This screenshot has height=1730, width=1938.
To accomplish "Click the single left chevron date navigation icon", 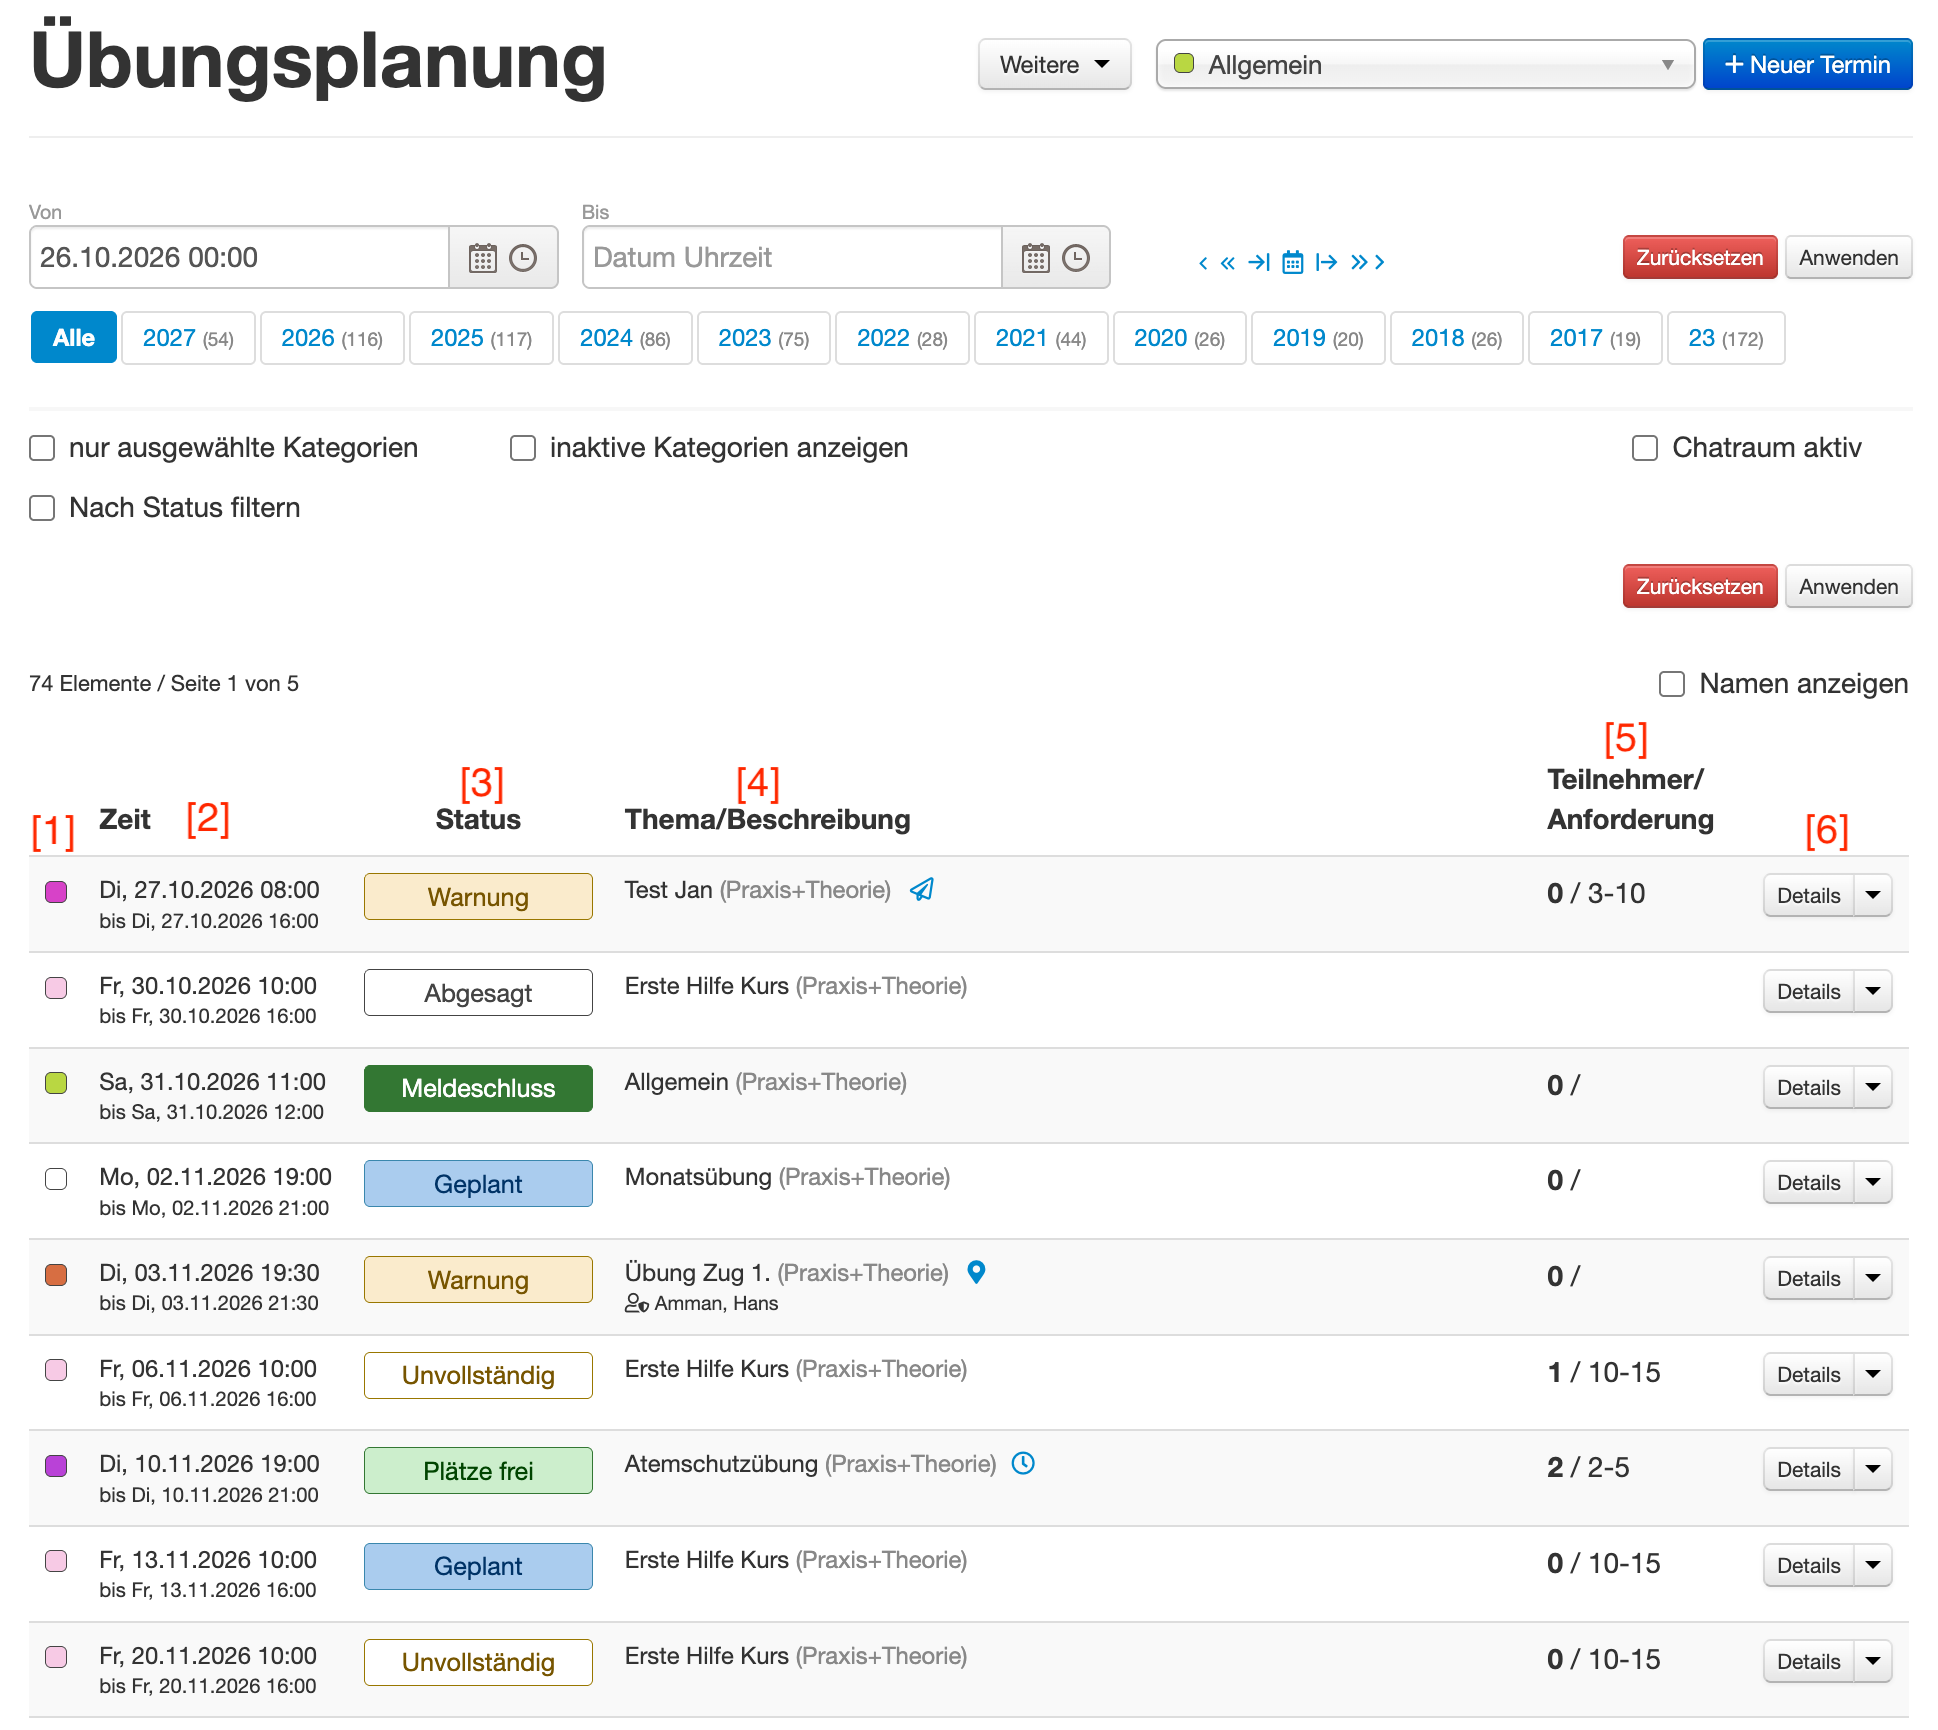I will pos(1203,263).
